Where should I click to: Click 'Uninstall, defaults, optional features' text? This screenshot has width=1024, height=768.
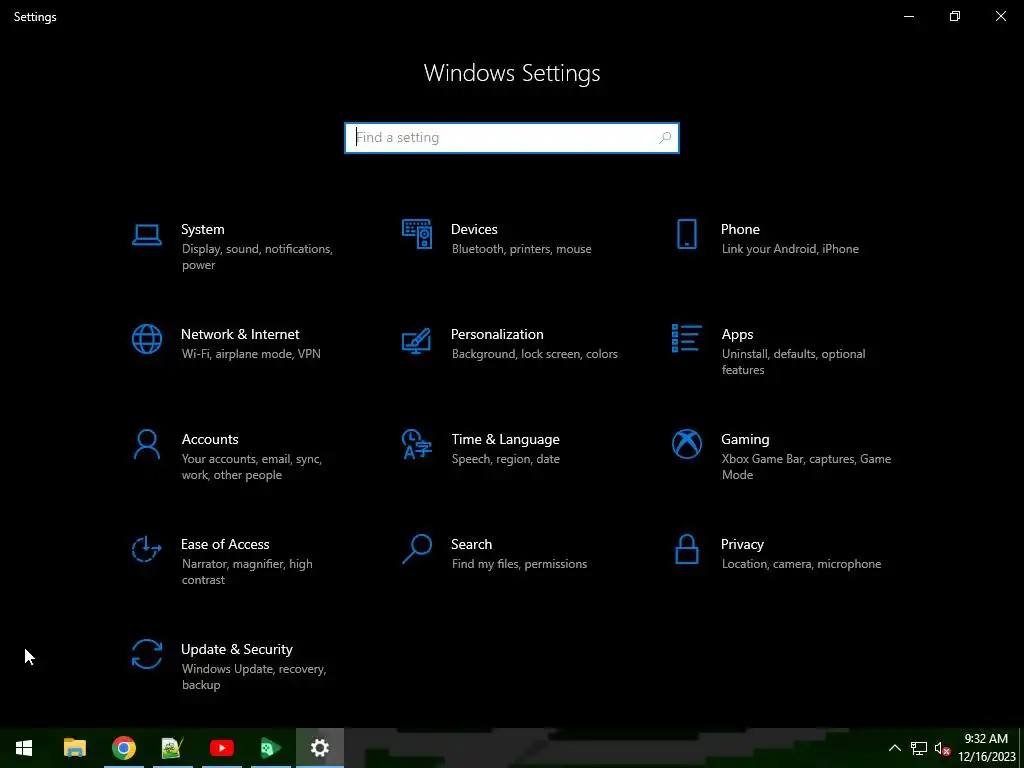[793, 362]
